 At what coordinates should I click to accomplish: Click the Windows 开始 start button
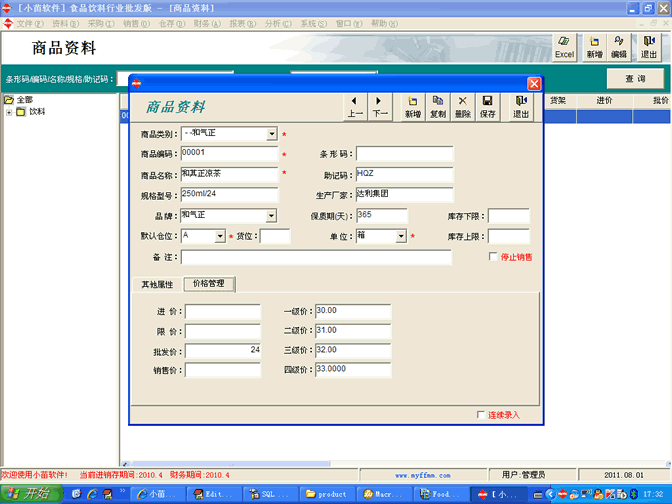[31, 494]
